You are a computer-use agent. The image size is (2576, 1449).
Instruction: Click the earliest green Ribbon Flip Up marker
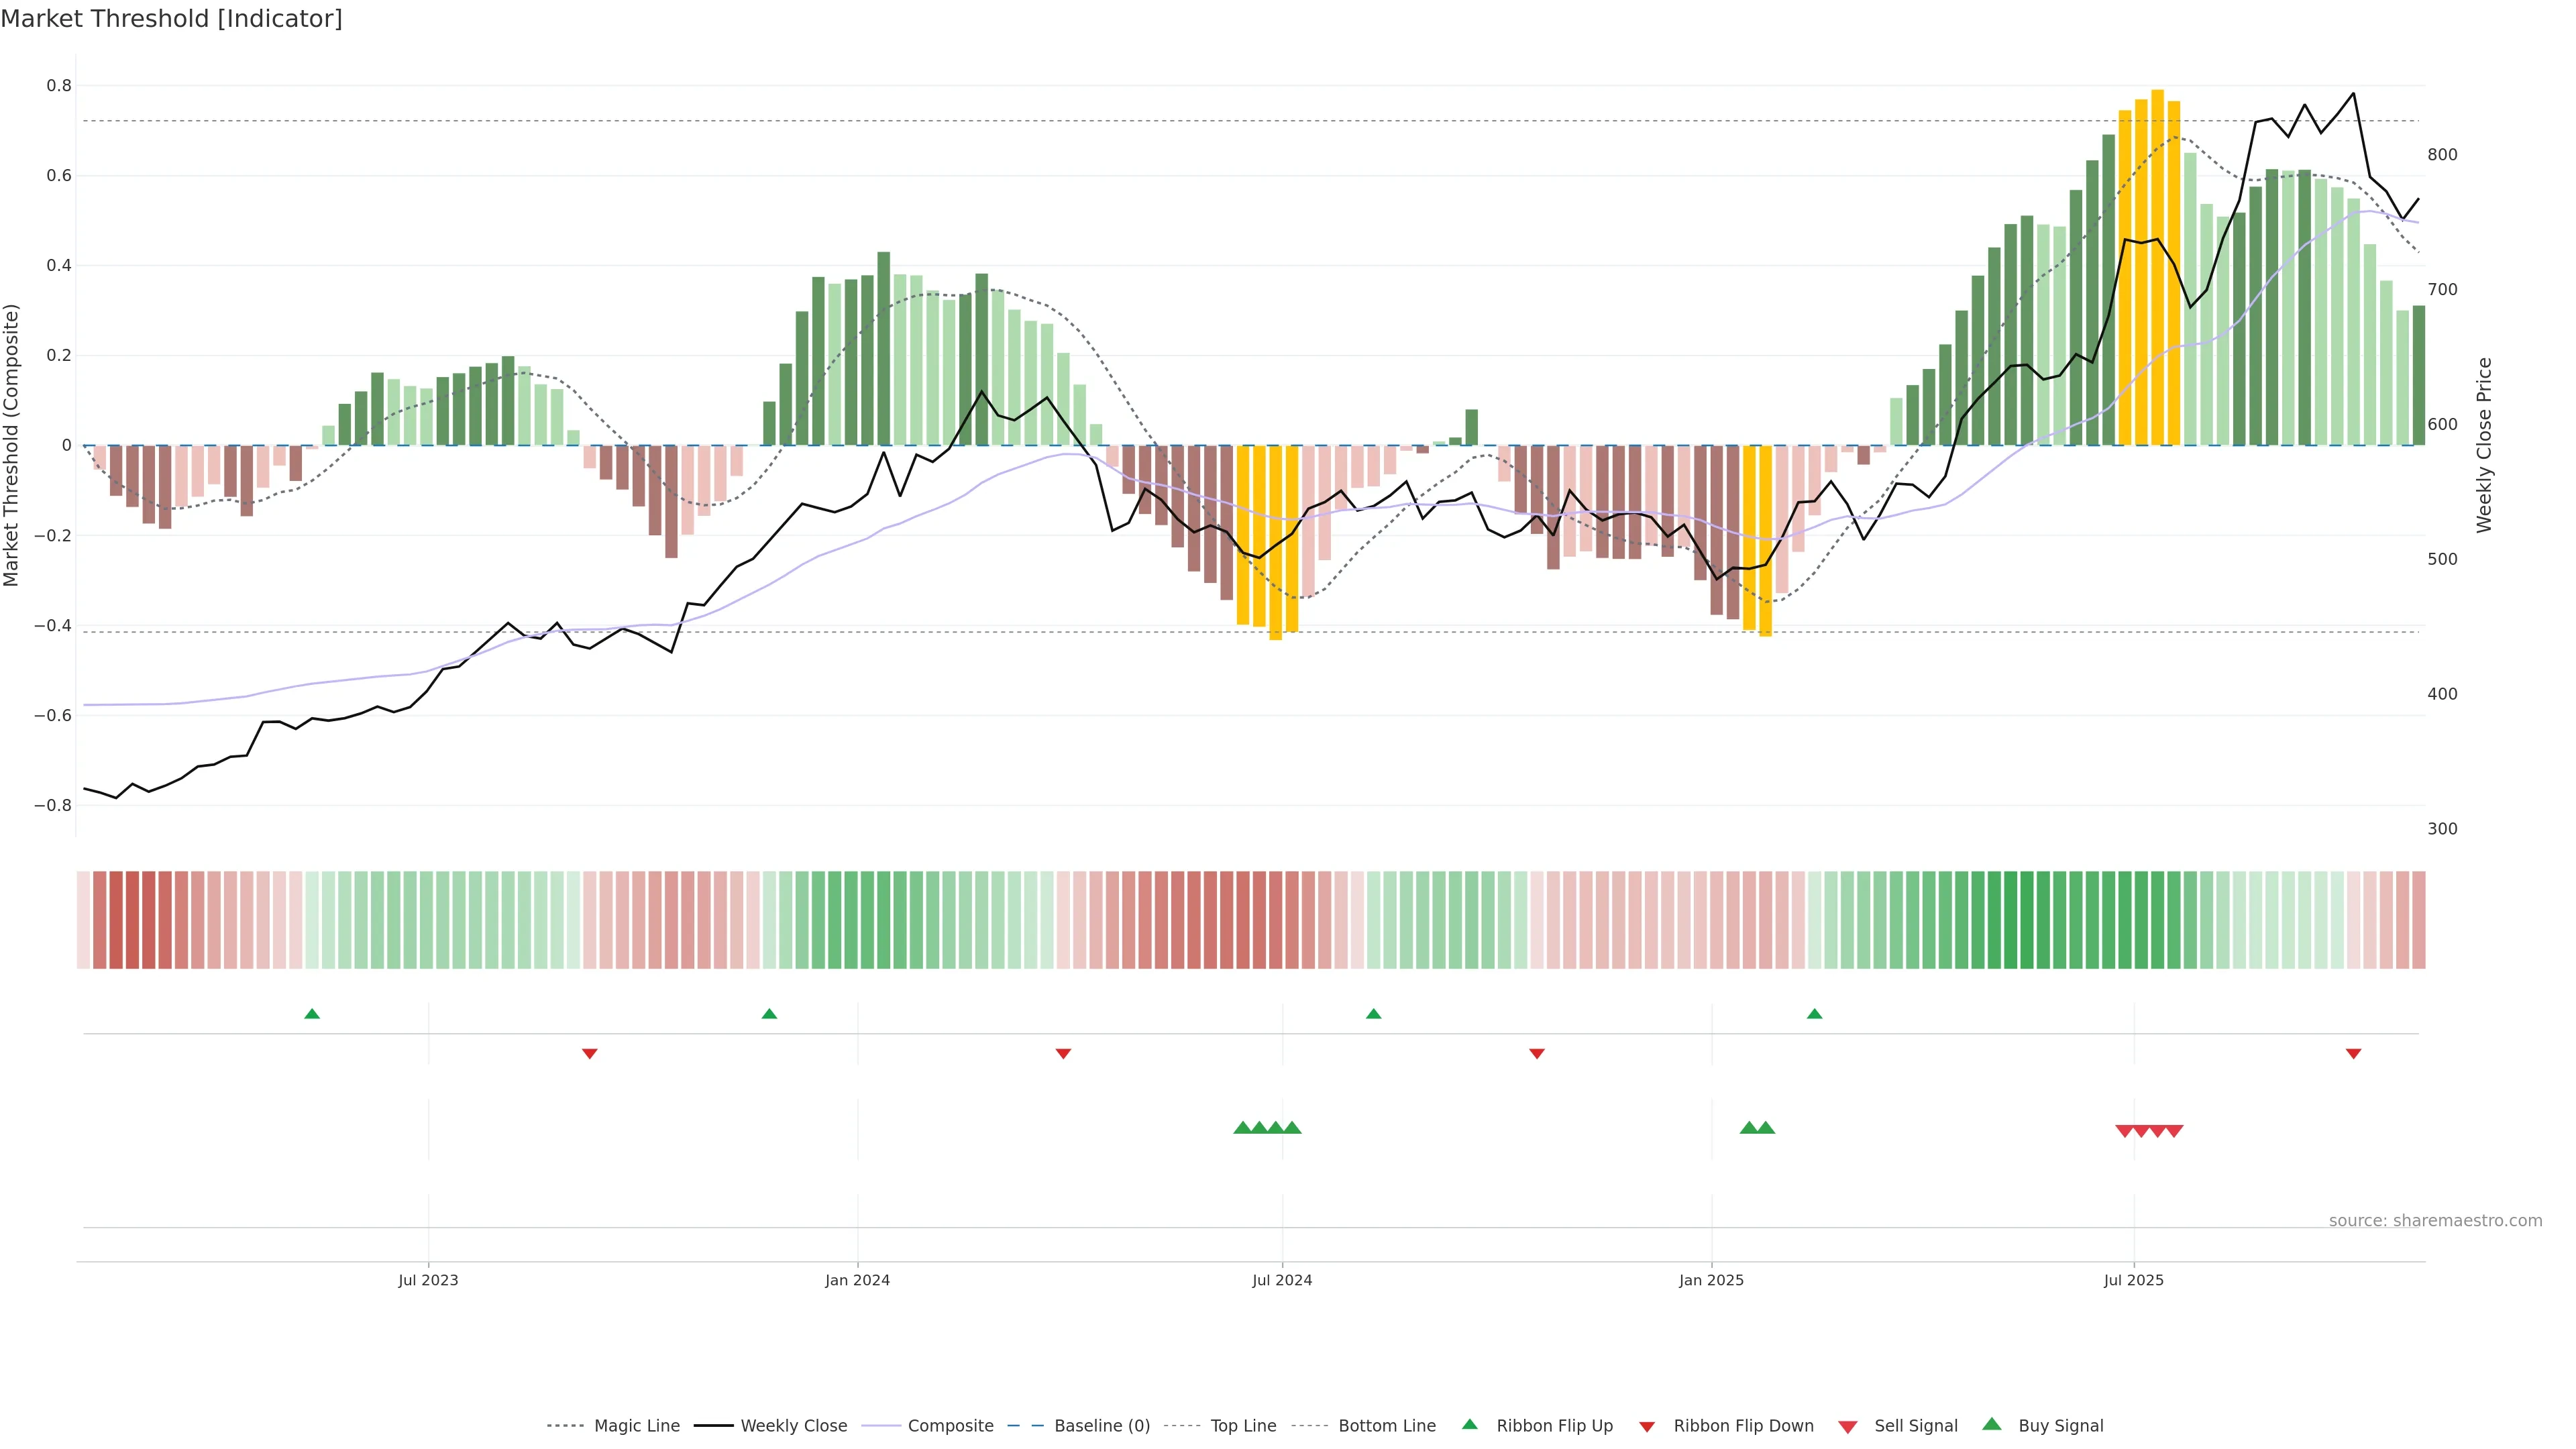pyautogui.click(x=312, y=1014)
